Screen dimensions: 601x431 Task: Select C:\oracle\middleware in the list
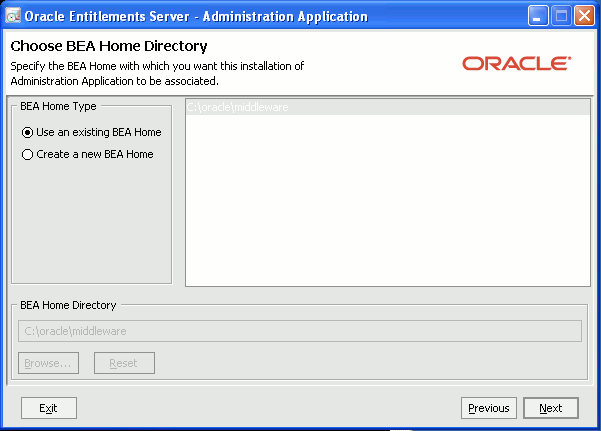(x=388, y=107)
